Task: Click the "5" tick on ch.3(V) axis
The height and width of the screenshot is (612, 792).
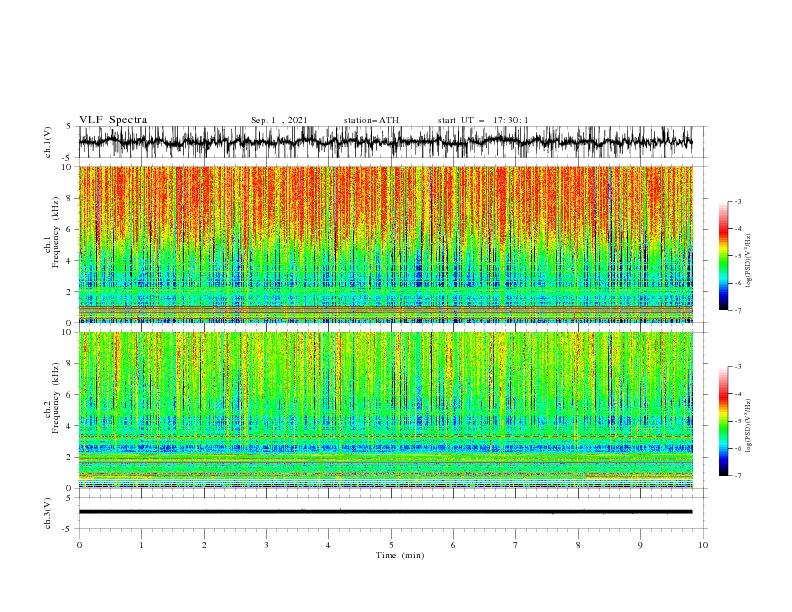Action: click(69, 498)
